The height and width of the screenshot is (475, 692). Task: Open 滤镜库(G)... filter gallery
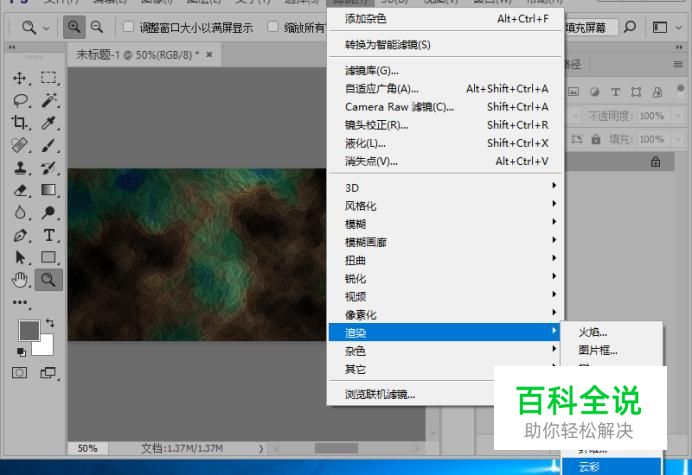[445, 70]
